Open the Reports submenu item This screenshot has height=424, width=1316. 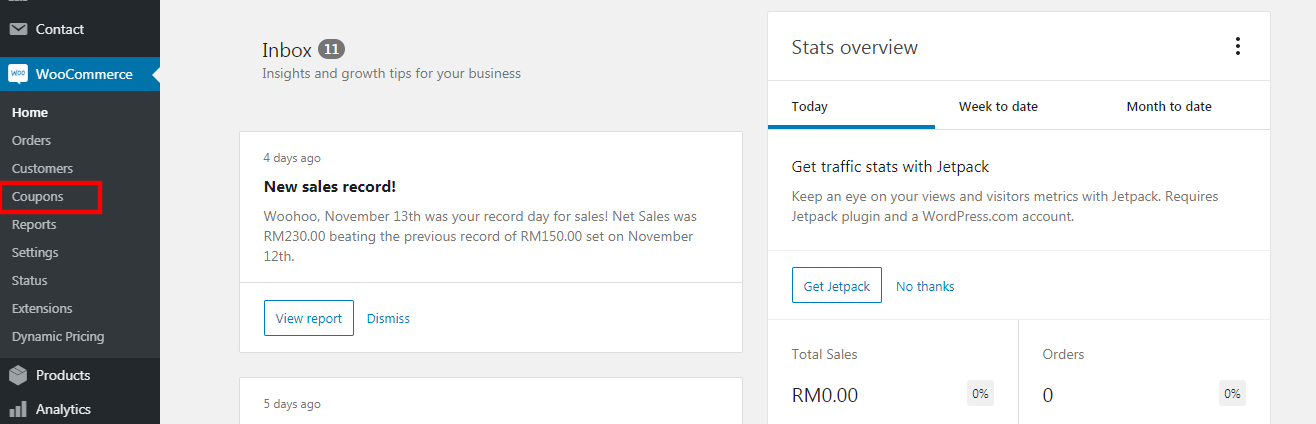34,225
